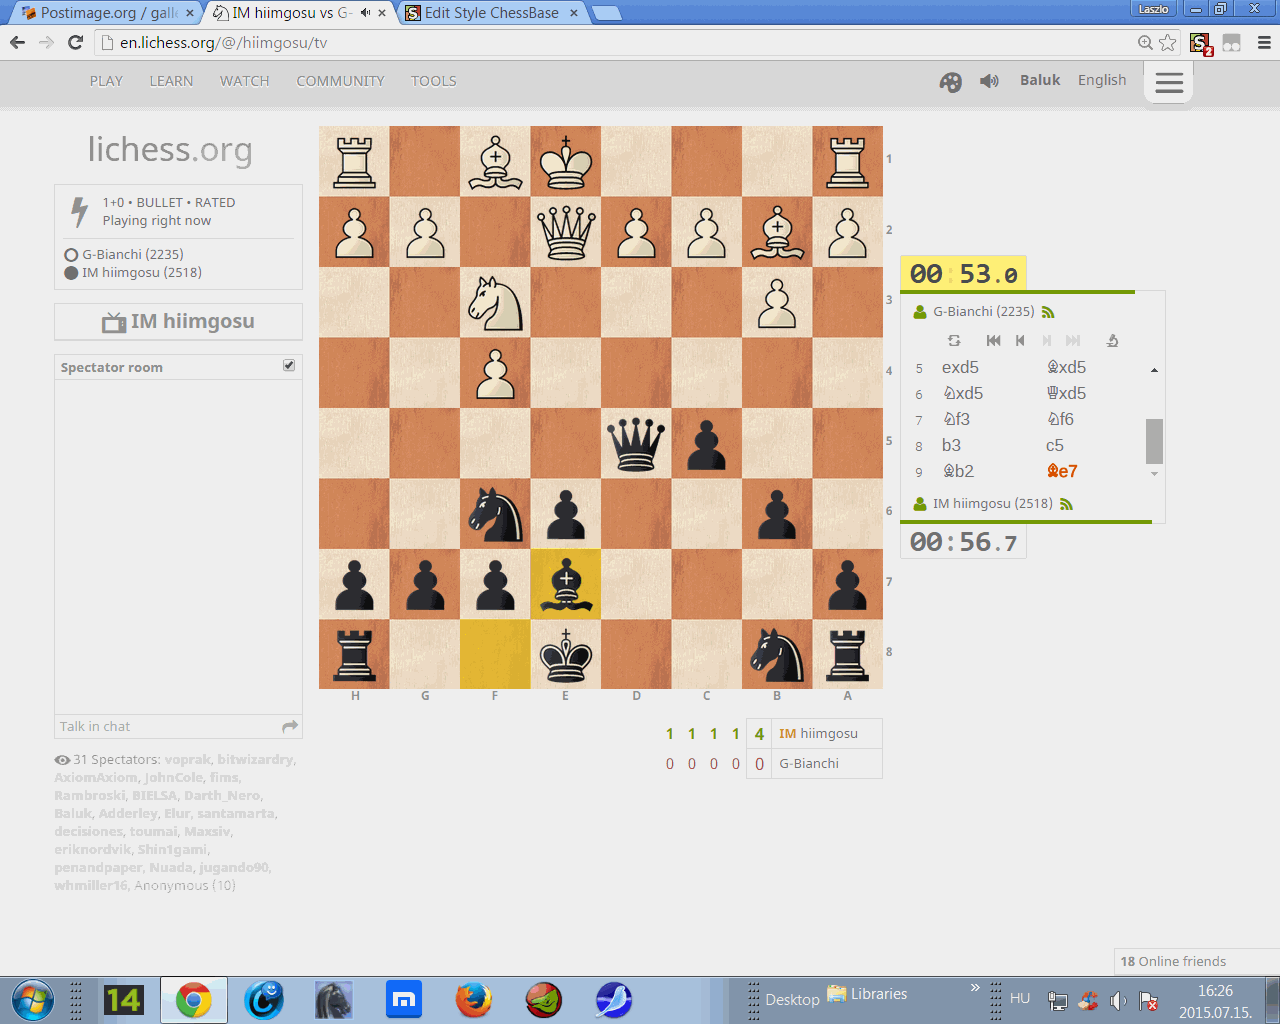Screen dimensions: 1280x1024
Task: Open the TOOLS menu
Action: point(433,81)
